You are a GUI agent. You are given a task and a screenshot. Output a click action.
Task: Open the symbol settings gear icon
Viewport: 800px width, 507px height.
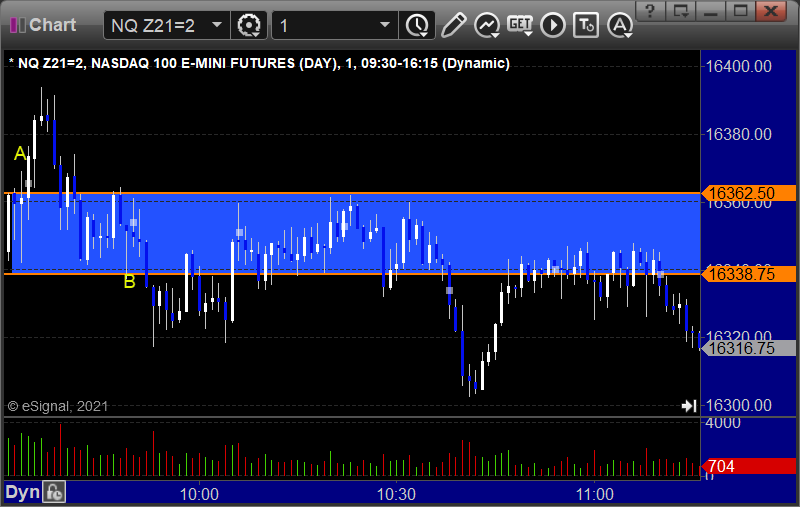(249, 25)
